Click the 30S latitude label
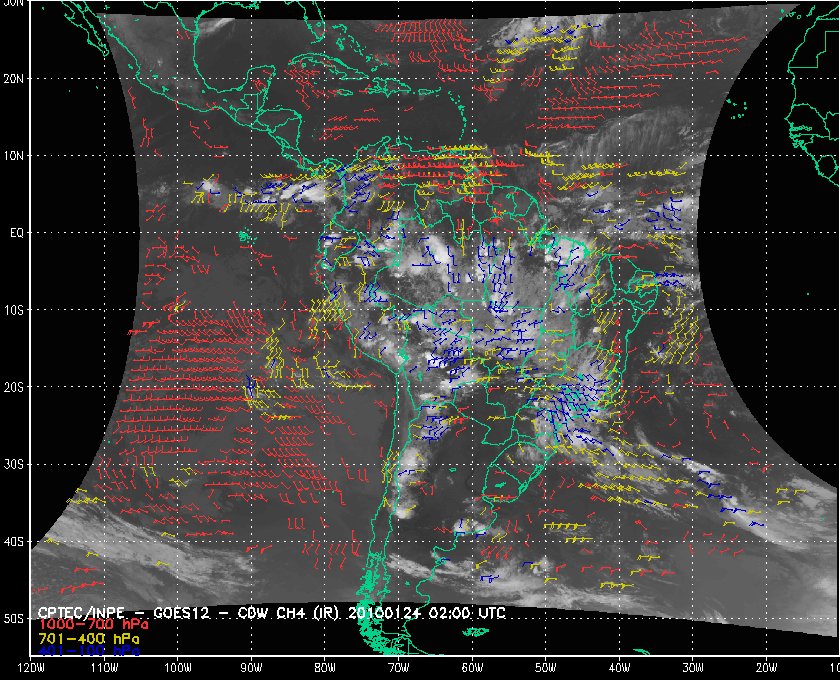This screenshot has height=680, width=840. point(13,464)
